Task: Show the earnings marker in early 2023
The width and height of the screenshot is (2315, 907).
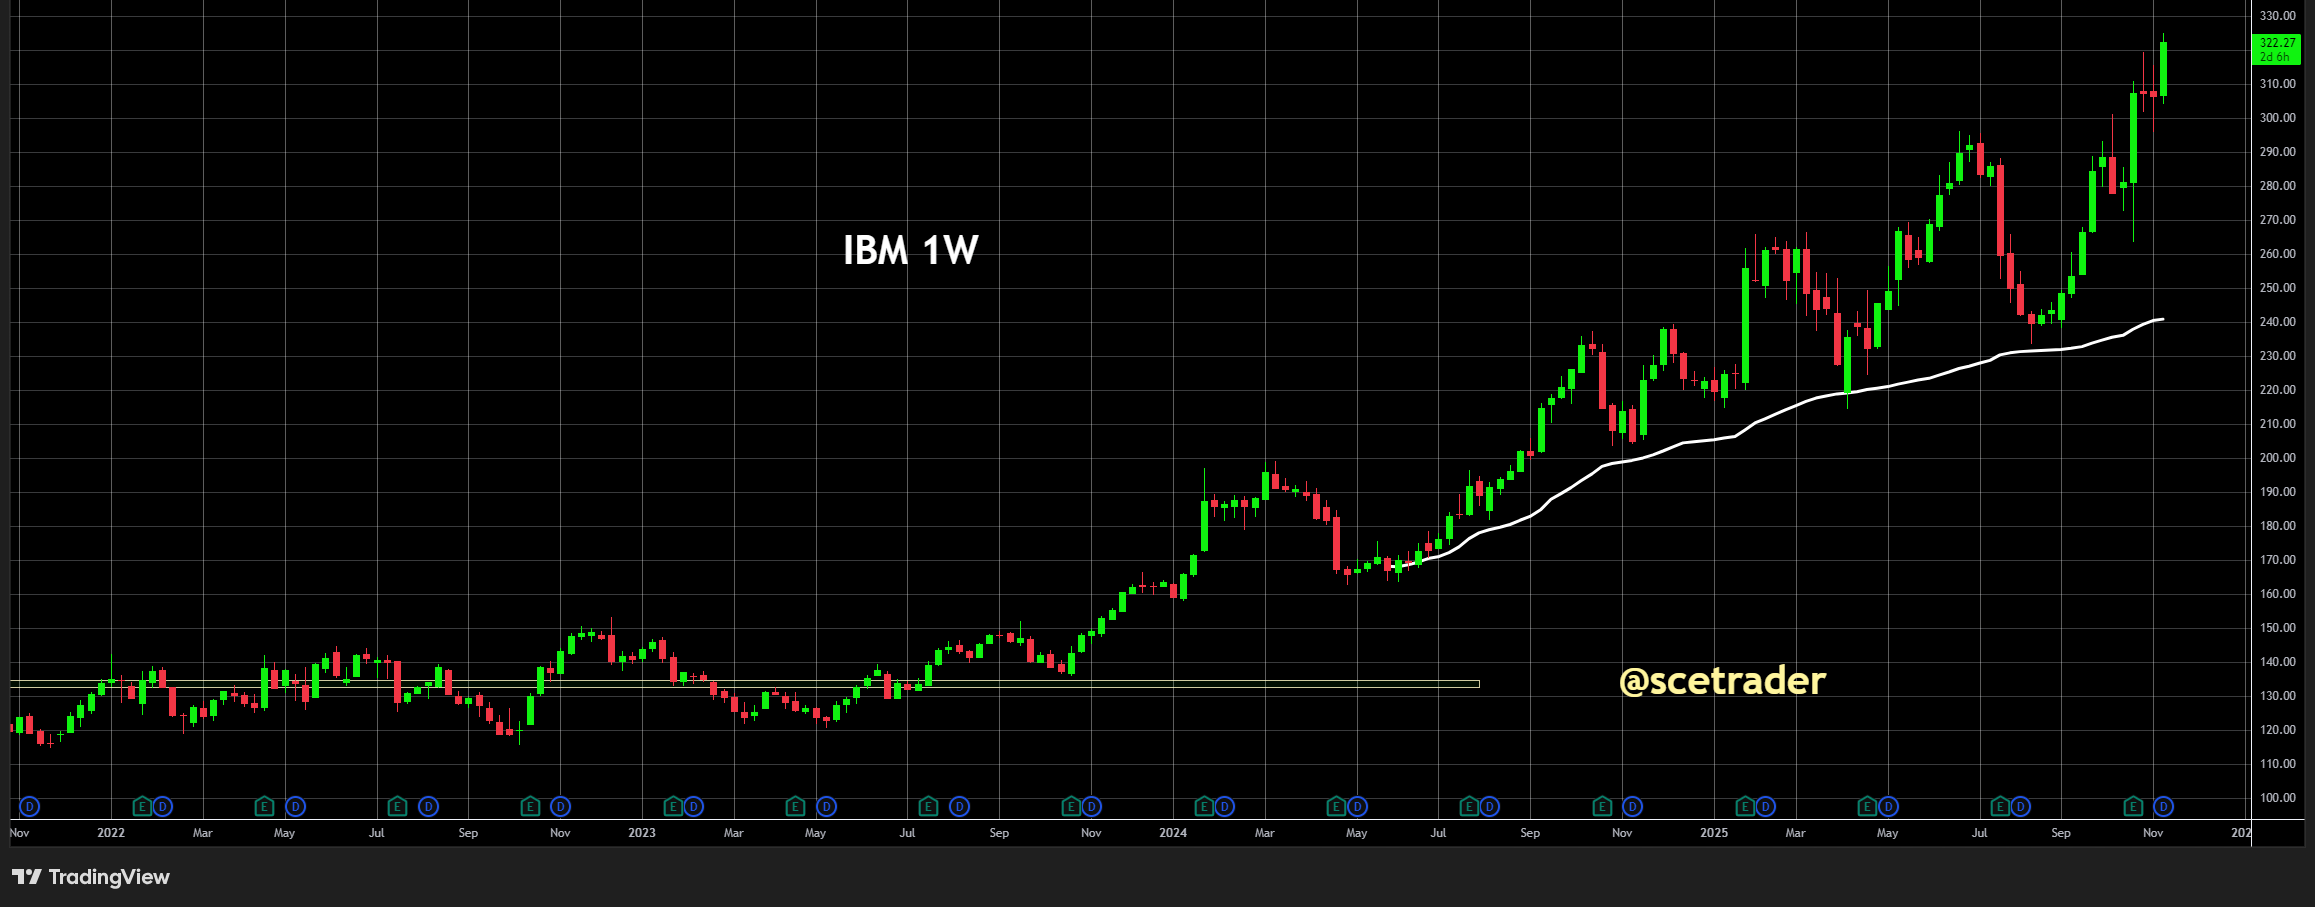Action: point(673,806)
